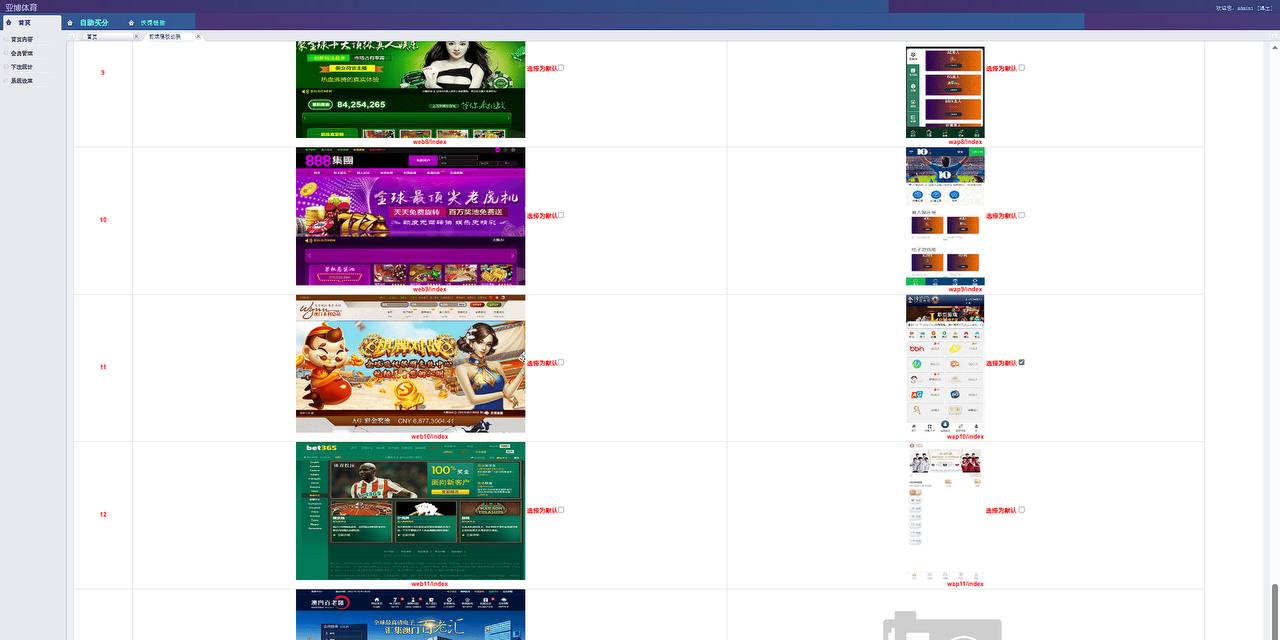Open the third top navigation tab

[x=152, y=22]
